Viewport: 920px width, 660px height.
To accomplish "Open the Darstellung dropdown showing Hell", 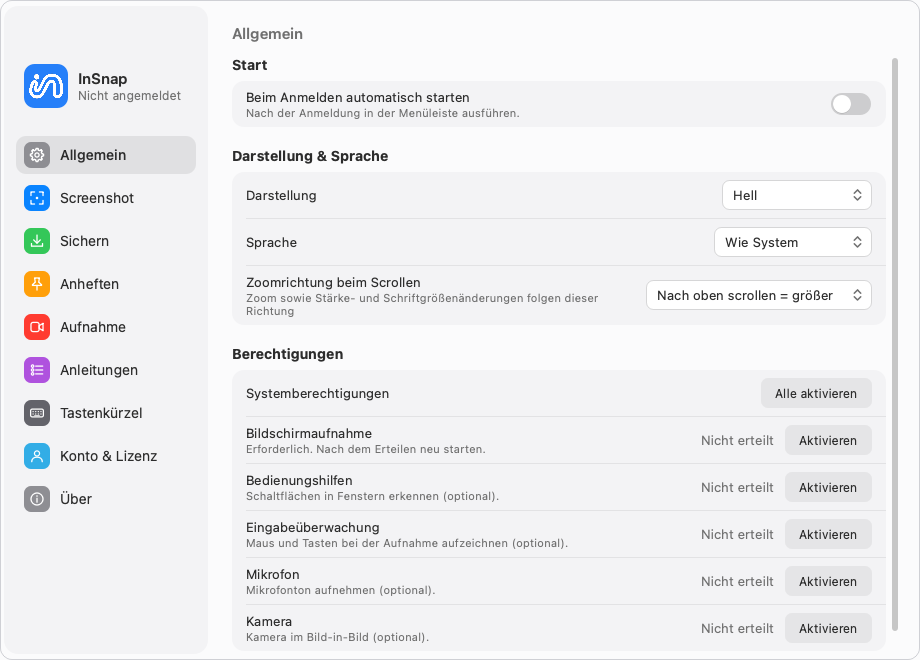I will [x=797, y=195].
